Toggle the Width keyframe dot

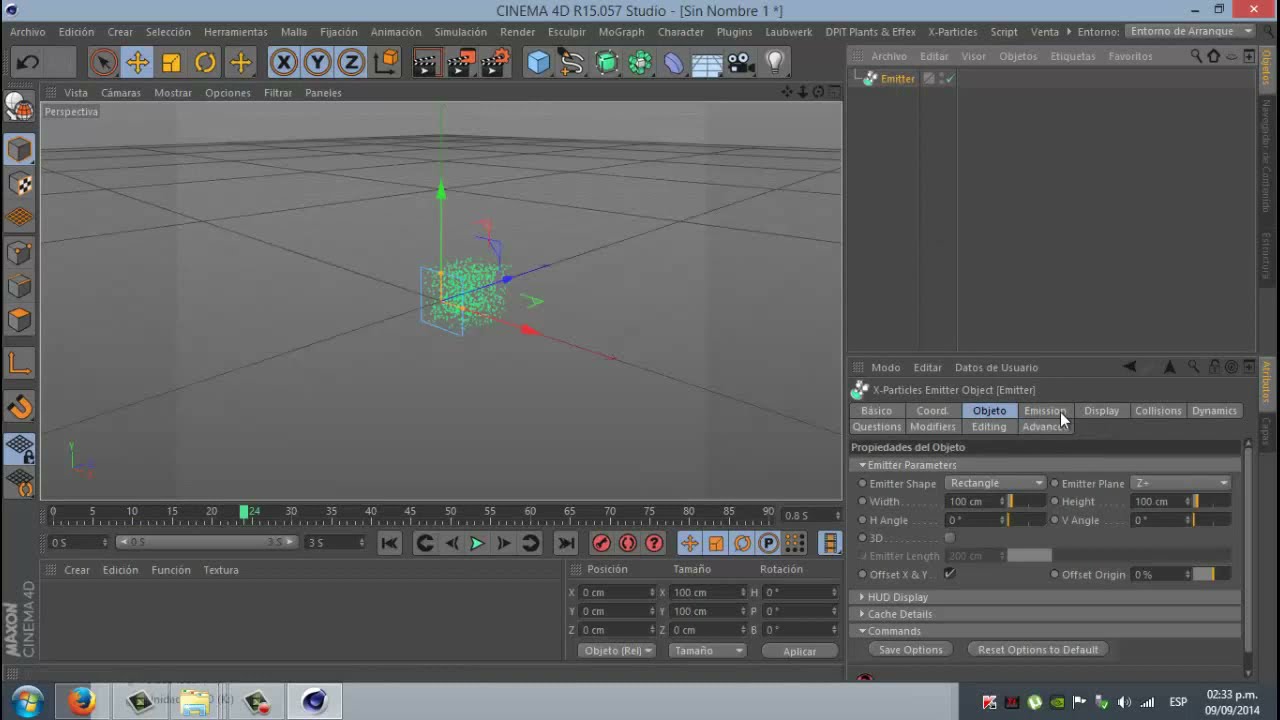pos(863,502)
